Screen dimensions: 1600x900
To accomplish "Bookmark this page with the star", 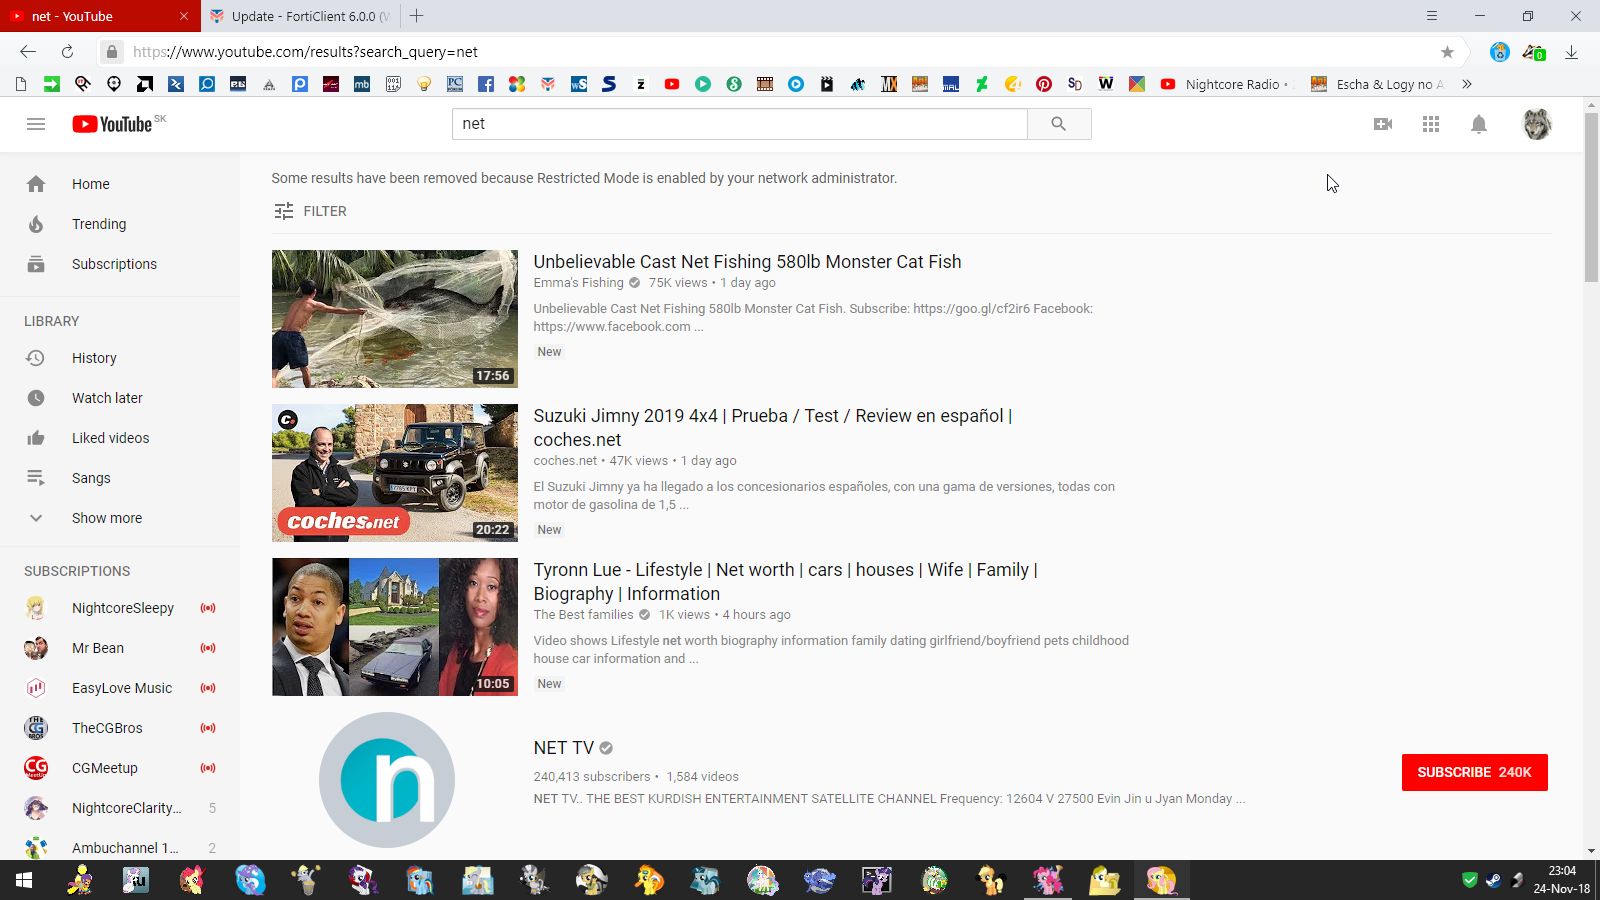I will coord(1447,52).
